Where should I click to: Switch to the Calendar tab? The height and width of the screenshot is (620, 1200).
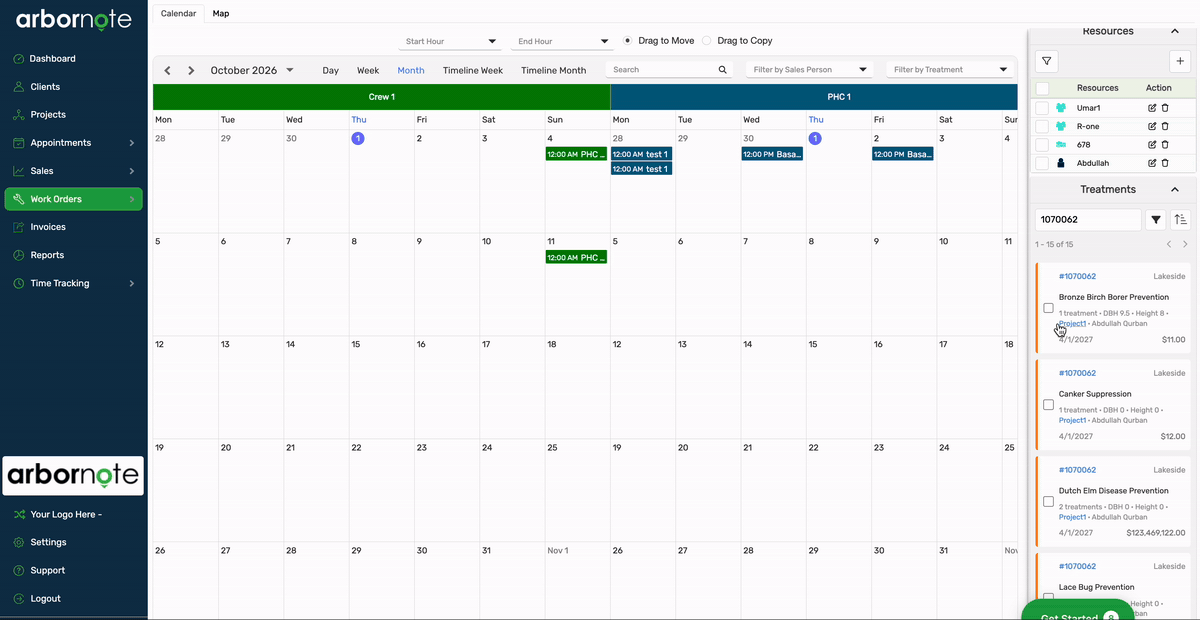click(179, 14)
